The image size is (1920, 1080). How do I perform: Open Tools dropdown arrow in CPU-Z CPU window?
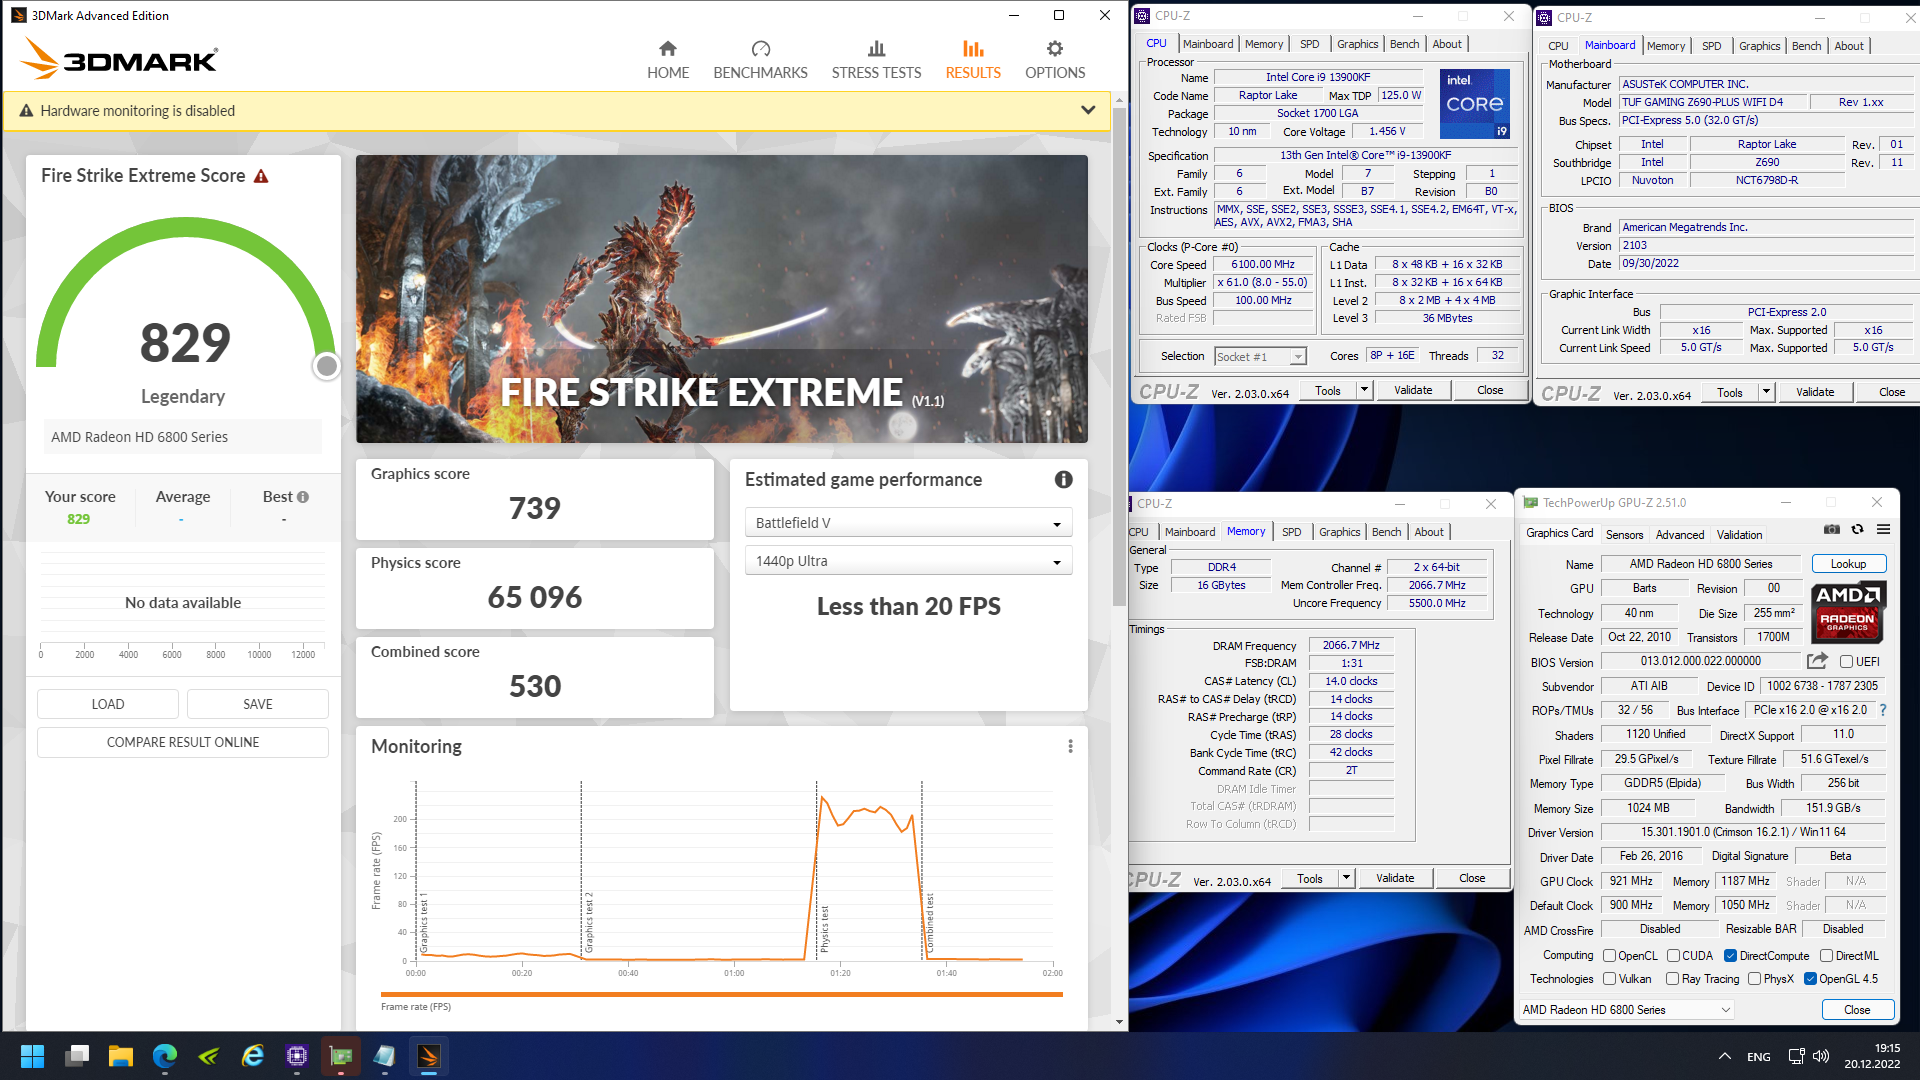(1364, 391)
